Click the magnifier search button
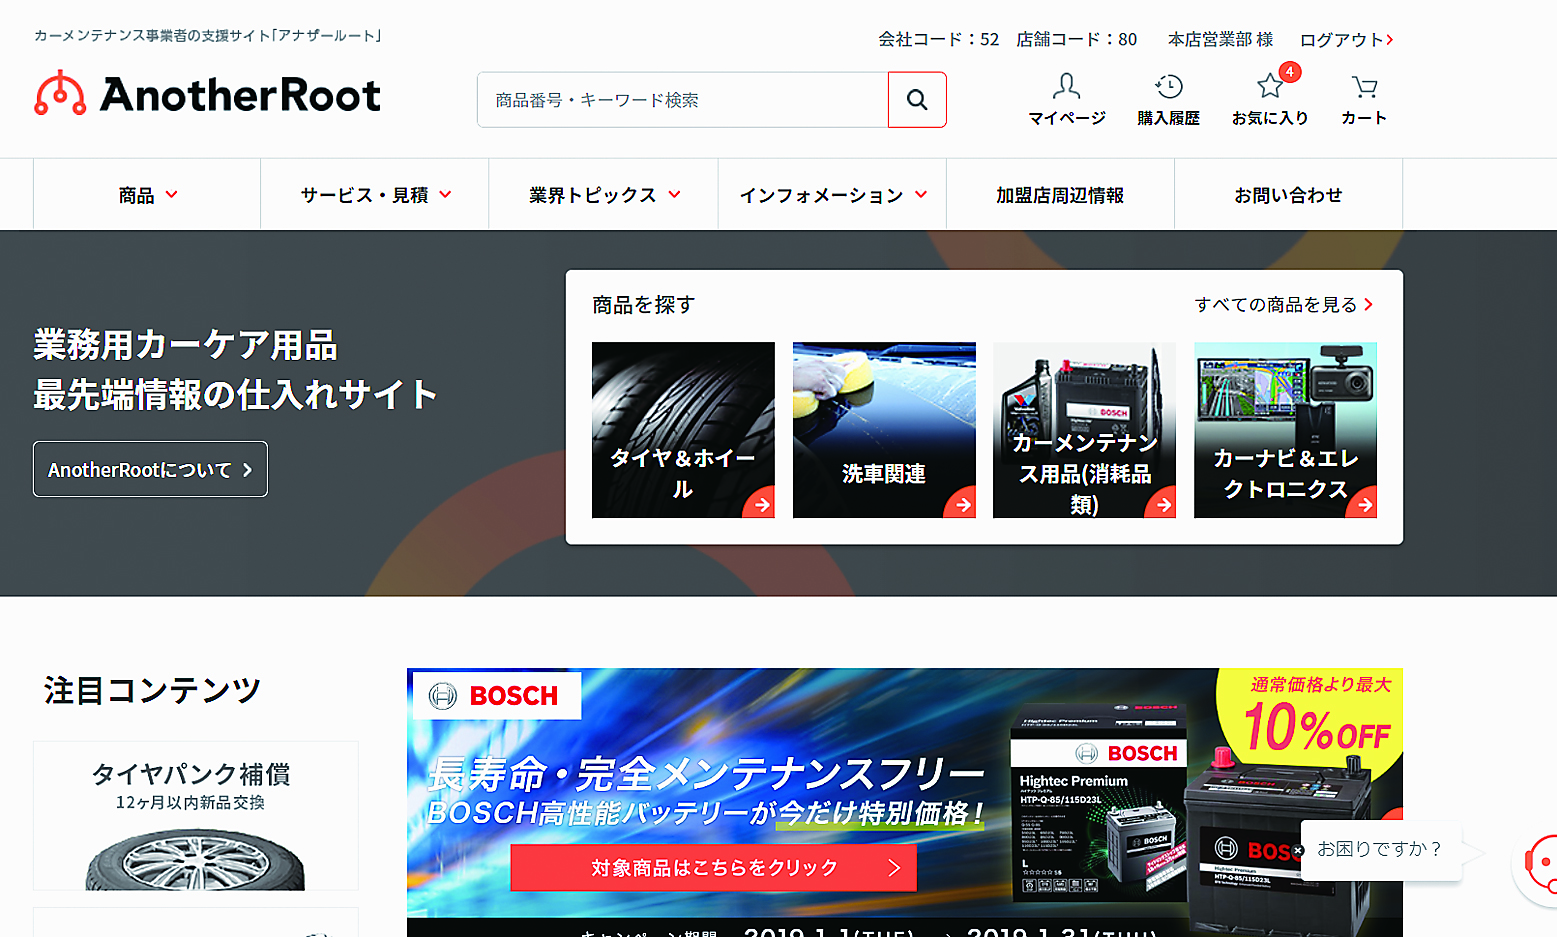The height and width of the screenshot is (937, 1557). (917, 99)
